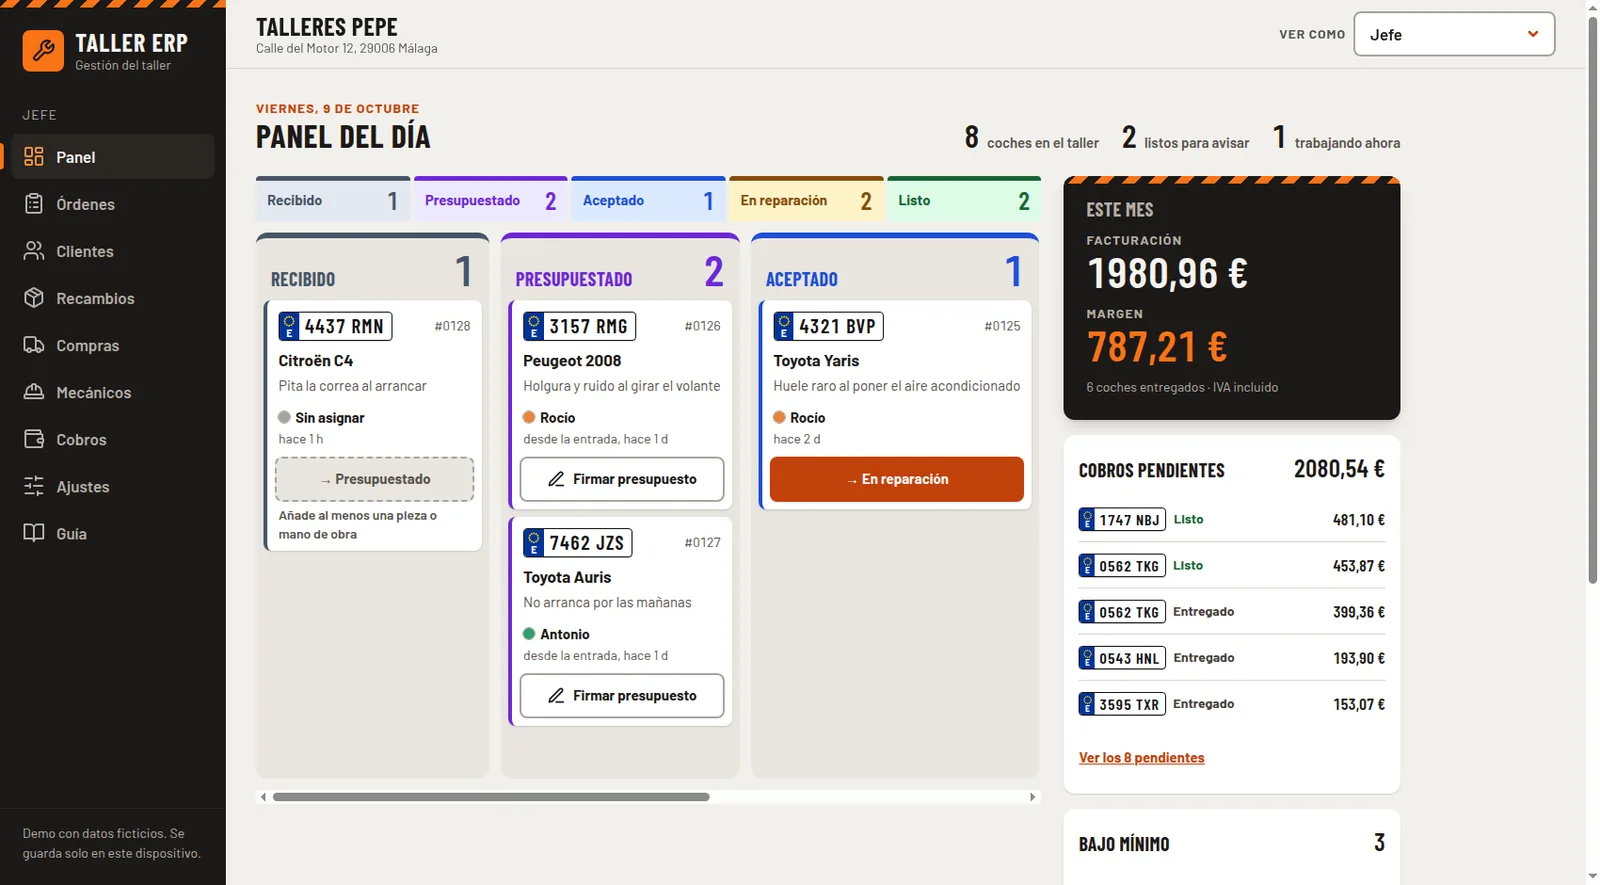Click the Sin asignar mechanic label
This screenshot has width=1600, height=885.
pos(329,418)
